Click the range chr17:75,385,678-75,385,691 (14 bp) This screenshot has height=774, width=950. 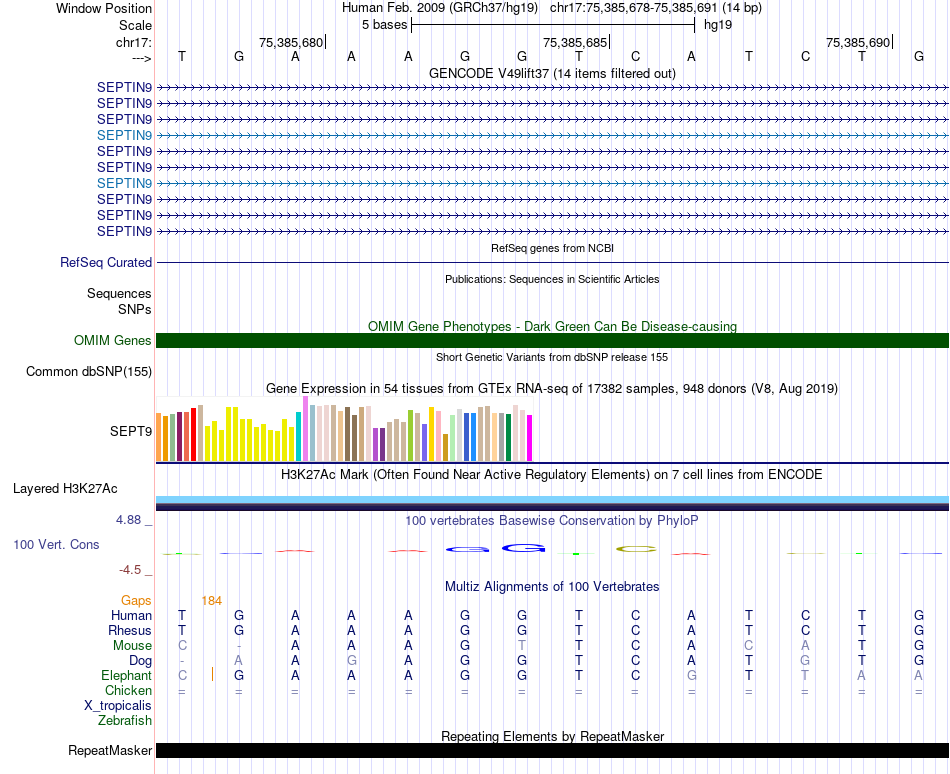(656, 8)
